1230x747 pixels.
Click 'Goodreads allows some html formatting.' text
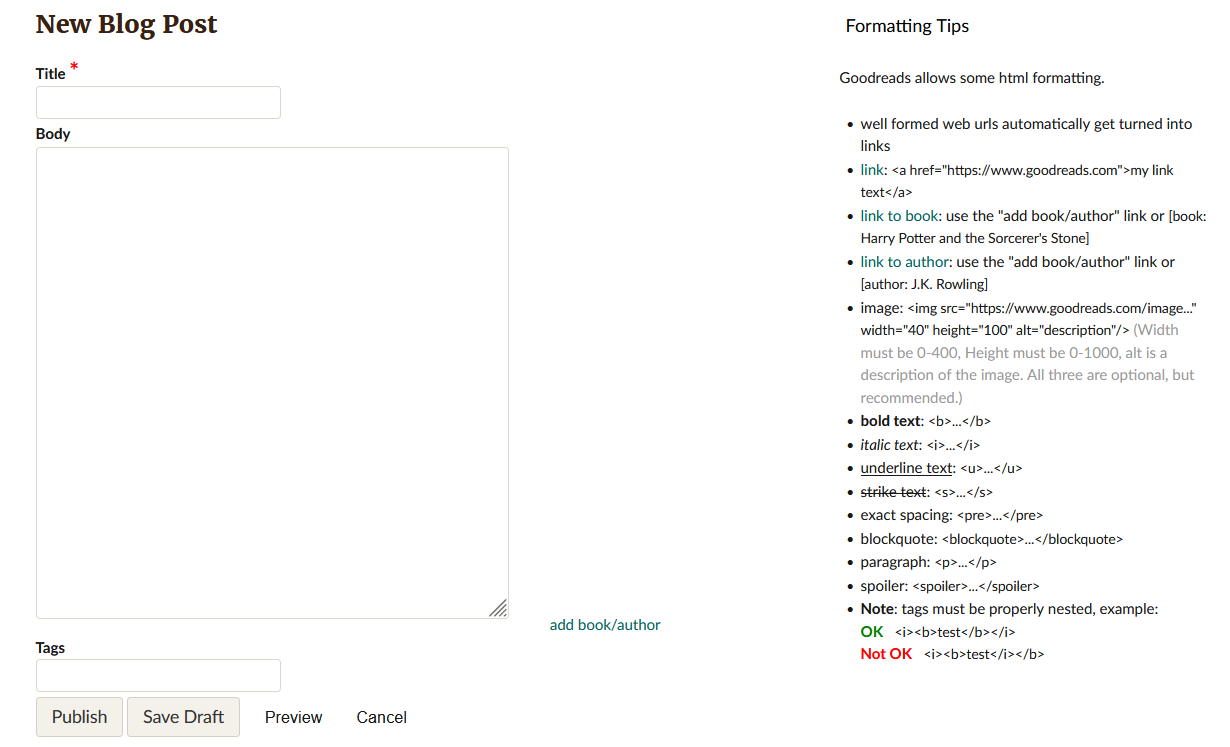point(972,78)
